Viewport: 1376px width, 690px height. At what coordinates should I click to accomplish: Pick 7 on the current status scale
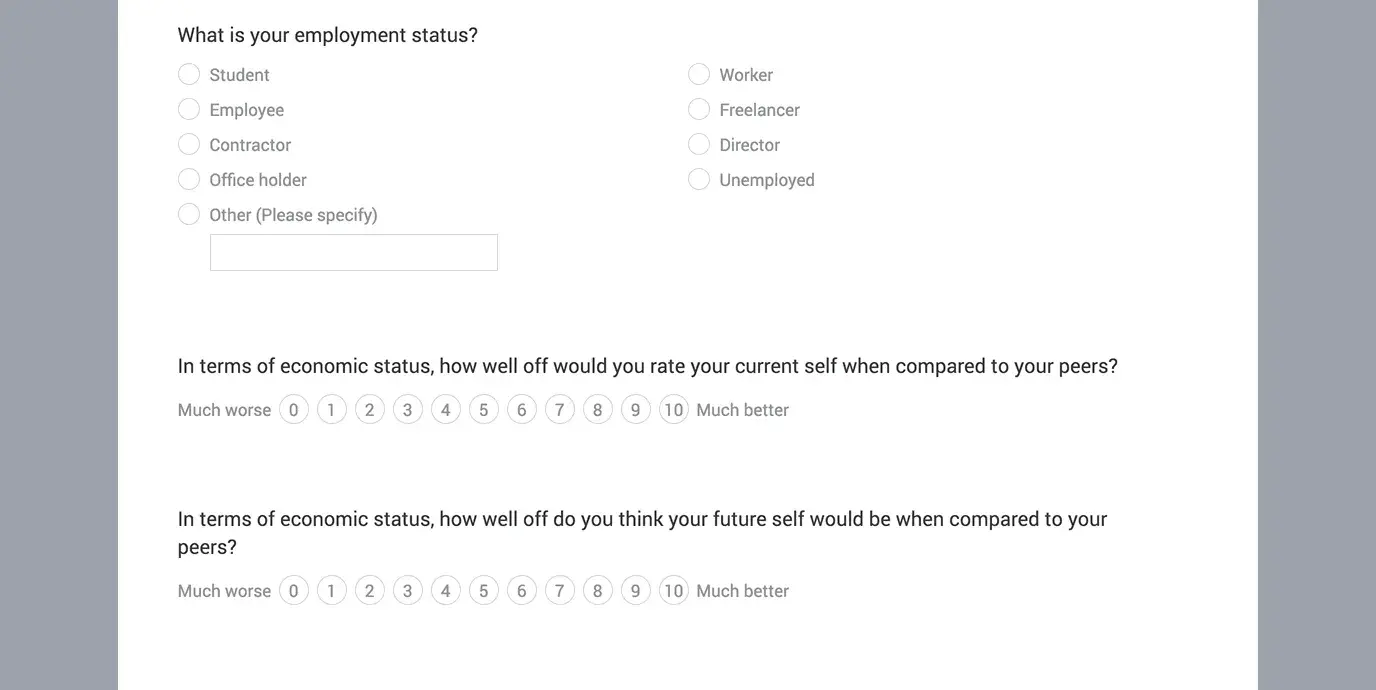pyautogui.click(x=559, y=409)
